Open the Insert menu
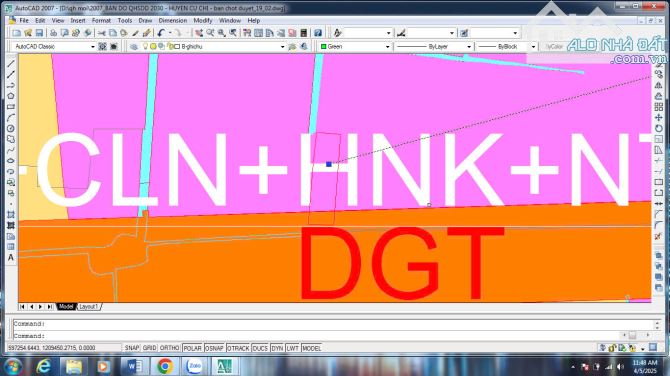The height and width of the screenshot is (376, 670). tap(78, 21)
